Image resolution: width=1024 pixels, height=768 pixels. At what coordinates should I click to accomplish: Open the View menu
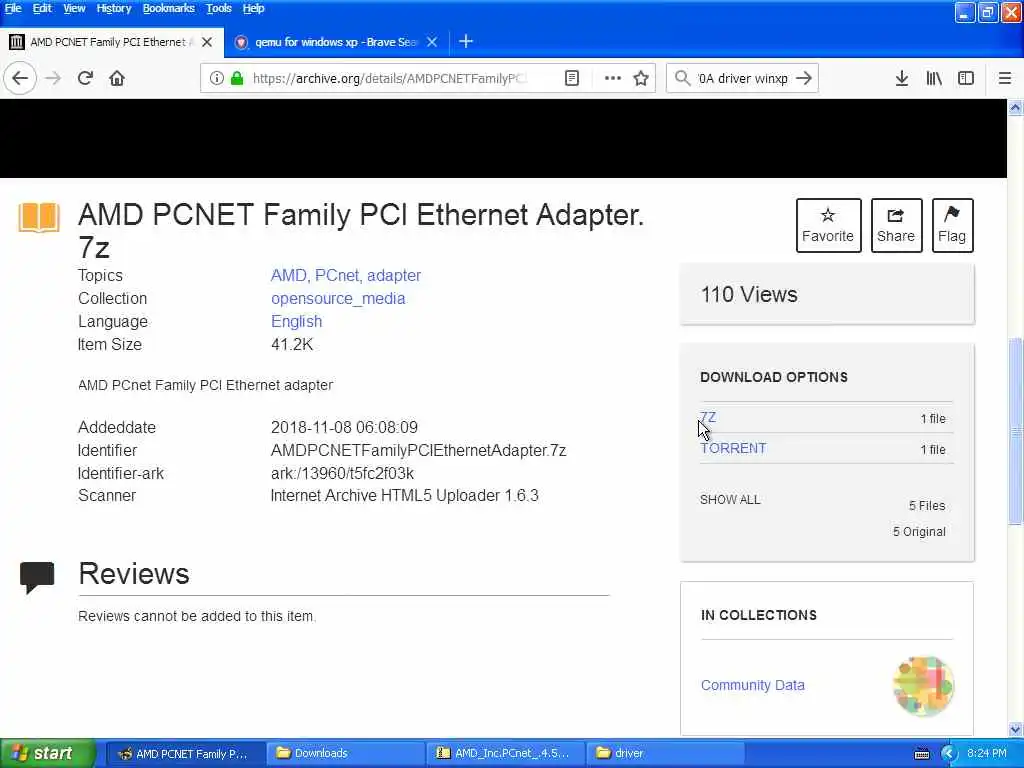74,8
